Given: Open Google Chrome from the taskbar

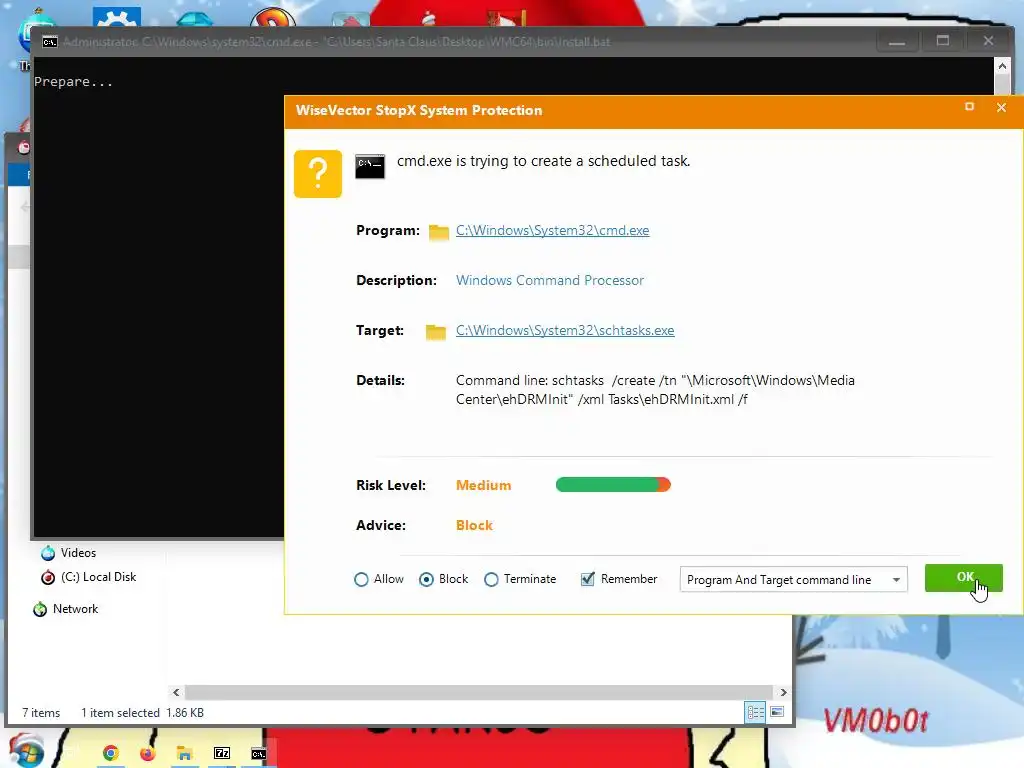Looking at the screenshot, I should (x=110, y=754).
